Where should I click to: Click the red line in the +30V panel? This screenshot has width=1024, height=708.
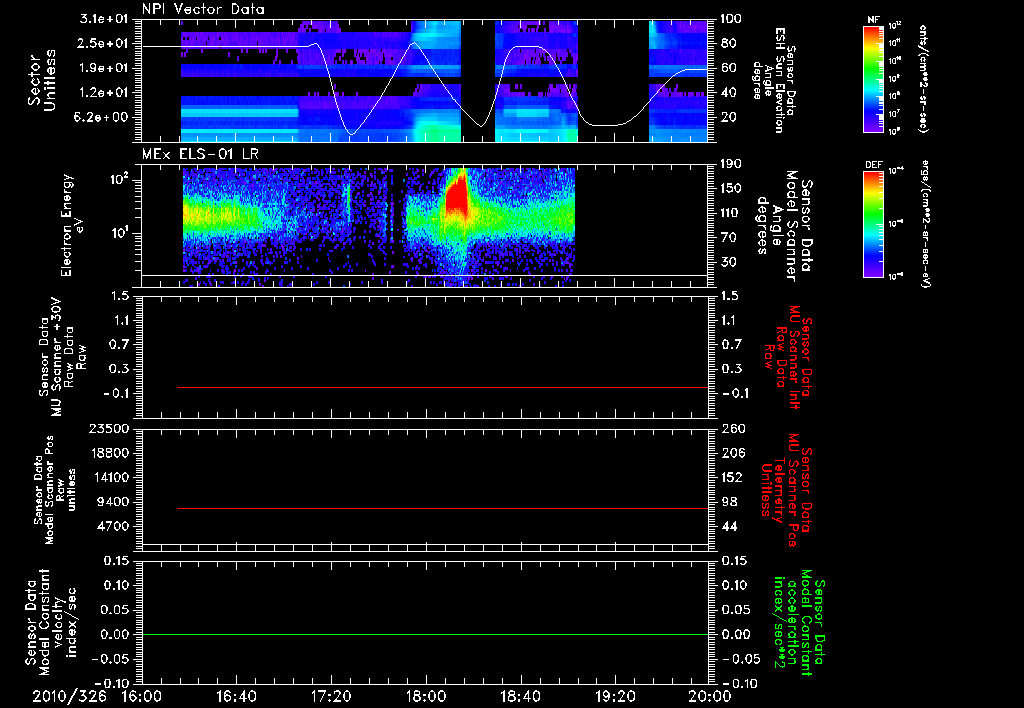(442, 387)
